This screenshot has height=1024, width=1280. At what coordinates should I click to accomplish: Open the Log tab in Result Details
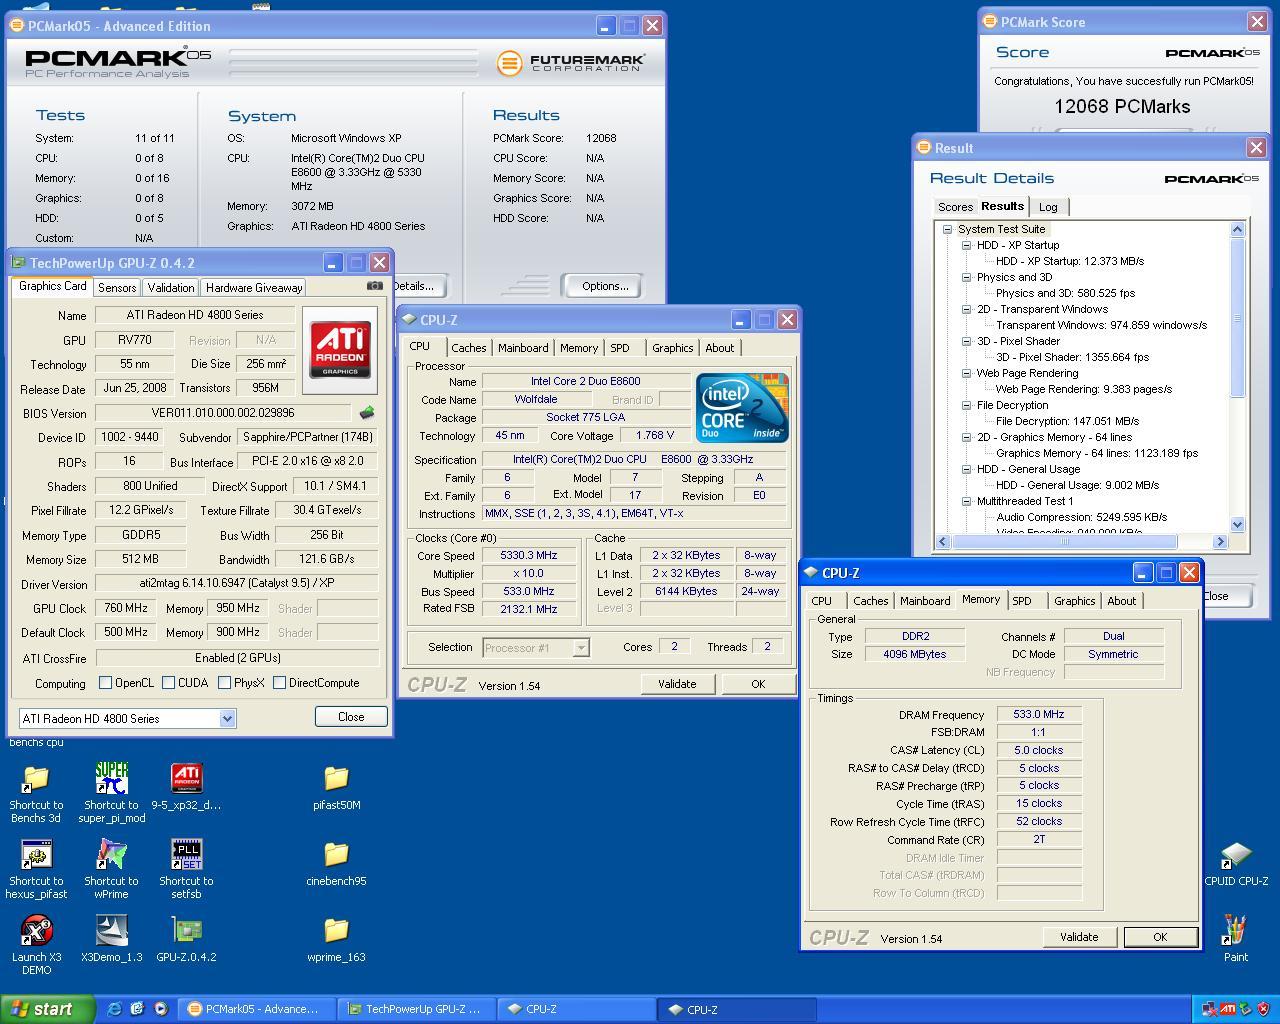click(x=1048, y=207)
